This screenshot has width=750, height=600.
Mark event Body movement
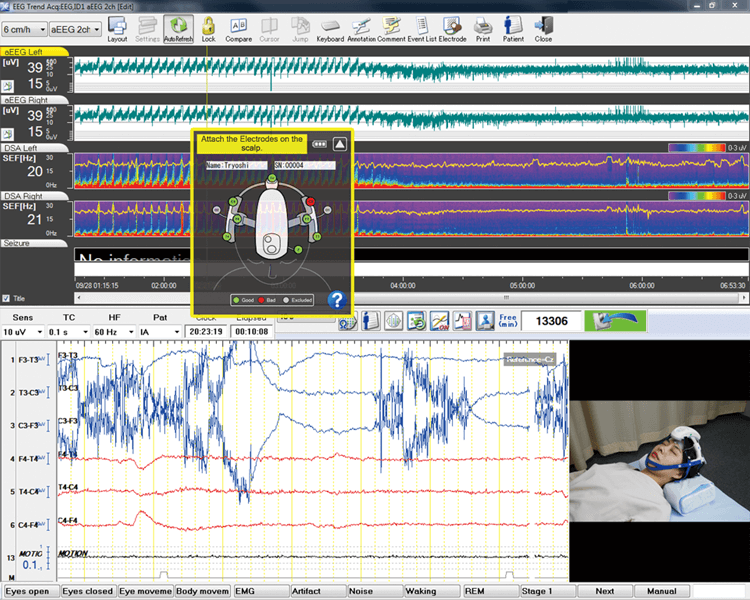coord(203,591)
